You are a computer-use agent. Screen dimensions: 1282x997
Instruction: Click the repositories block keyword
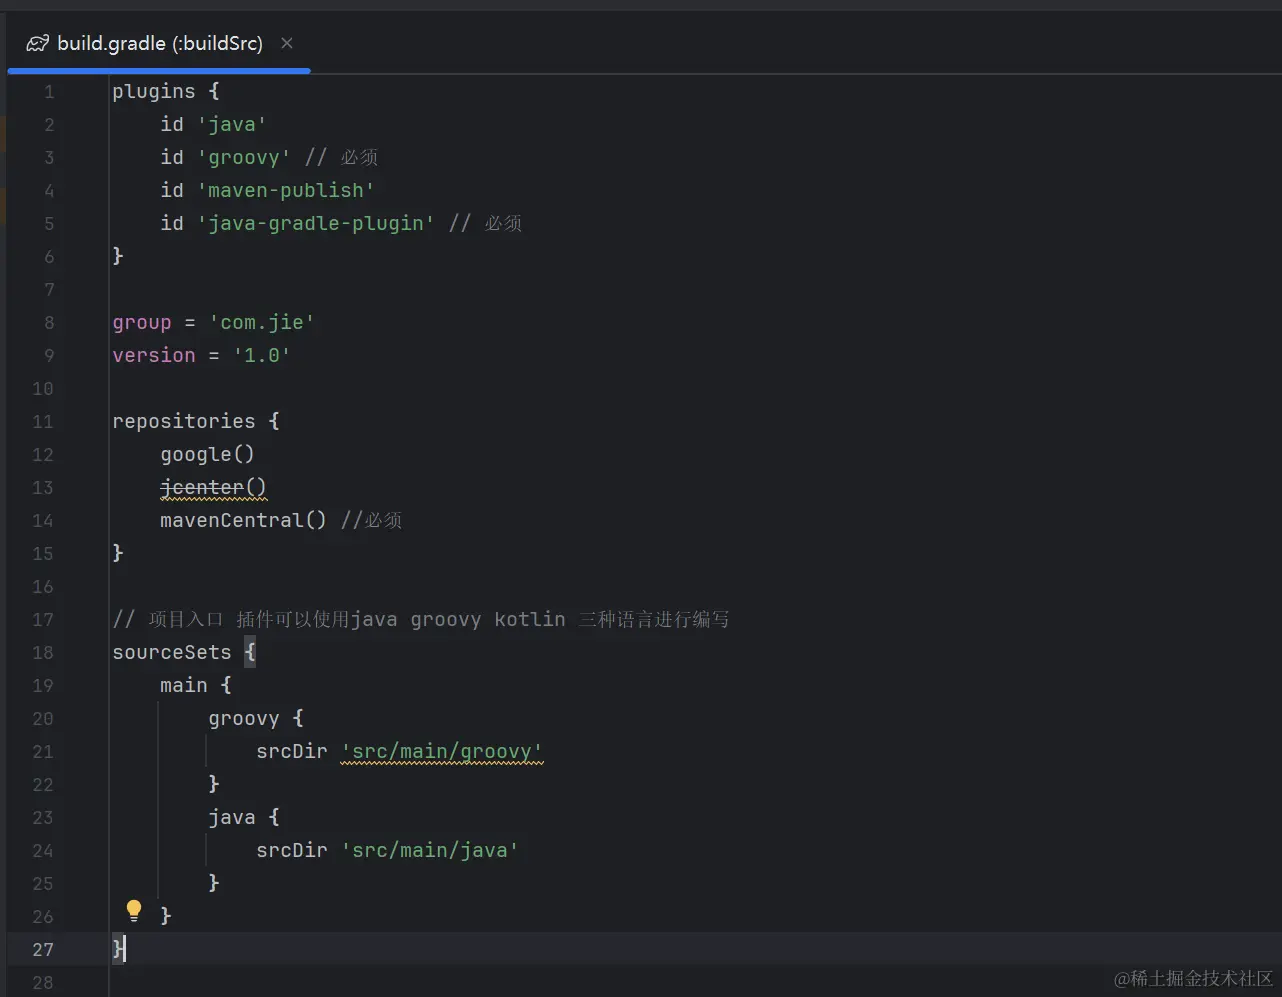[184, 421]
